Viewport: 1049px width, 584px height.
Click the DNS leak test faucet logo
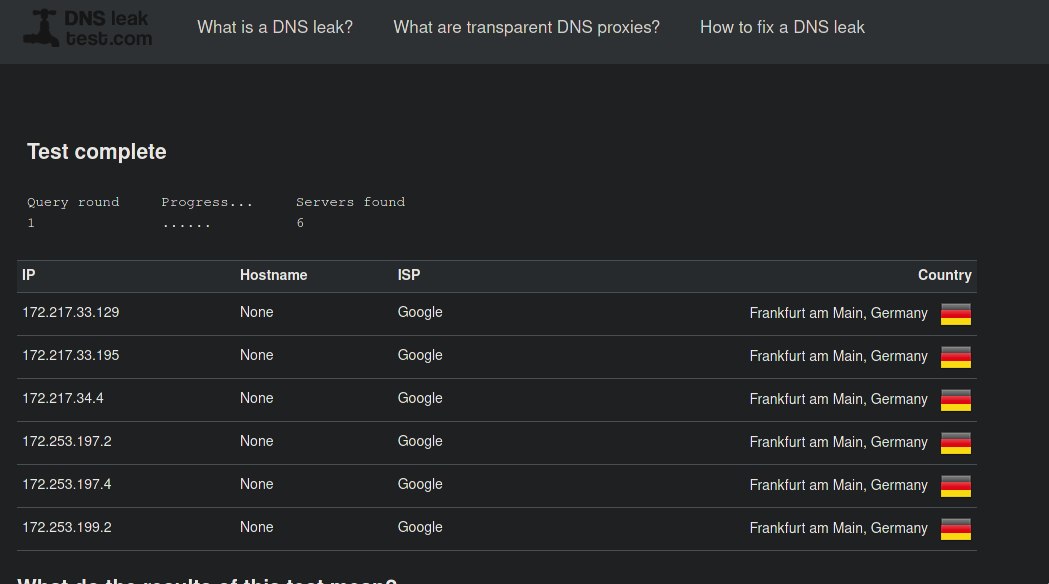(41, 28)
